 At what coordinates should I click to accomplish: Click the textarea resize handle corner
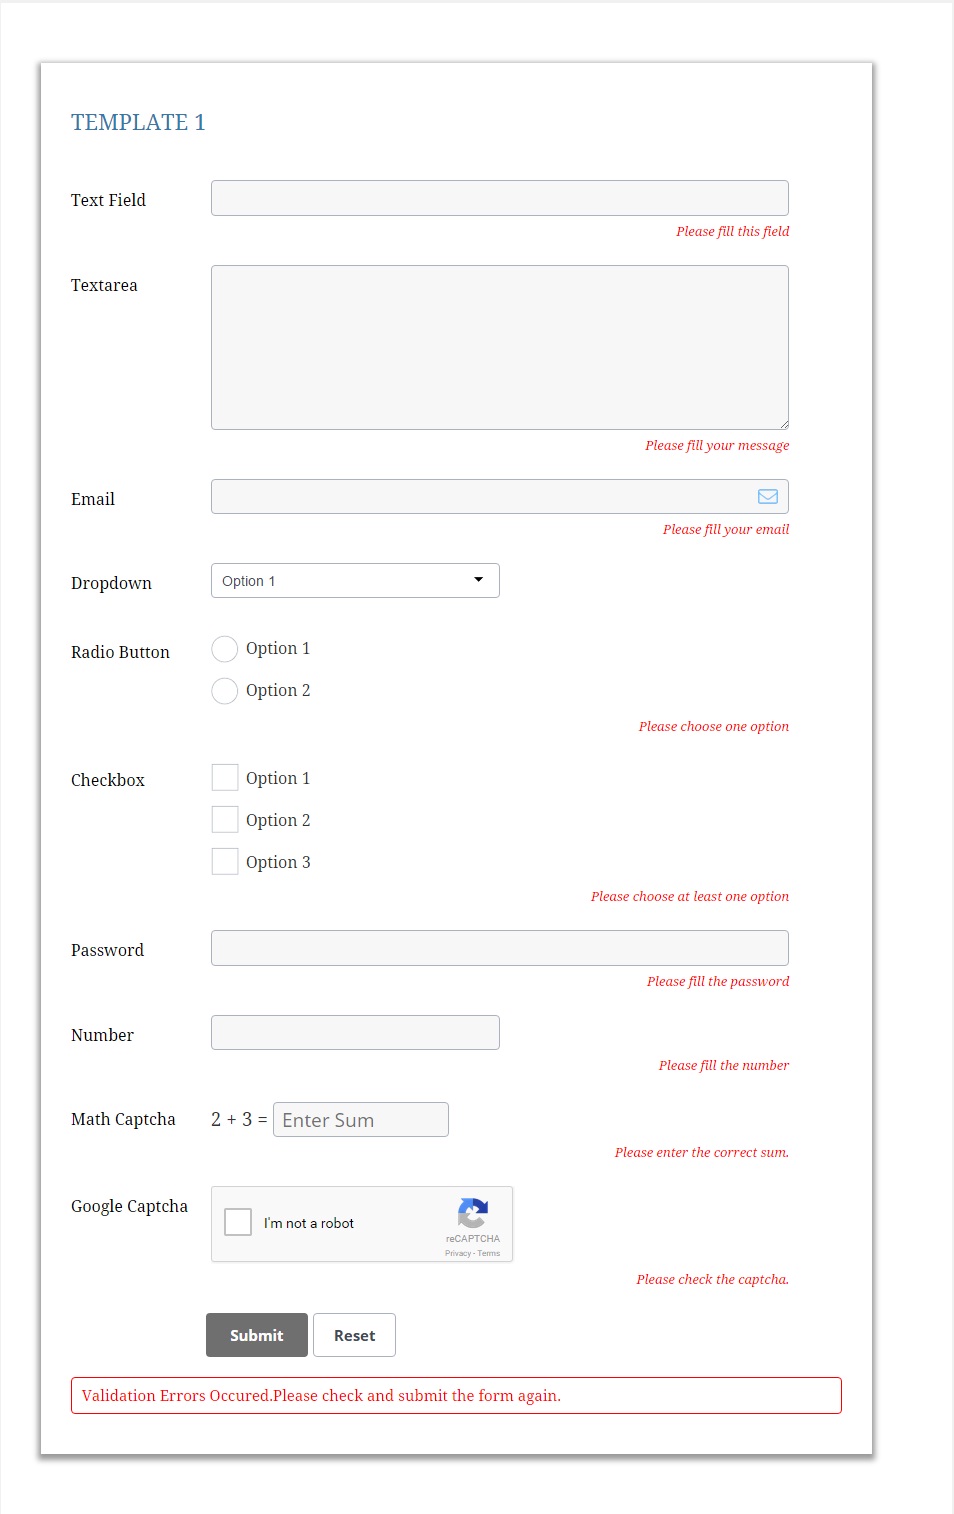click(x=783, y=424)
